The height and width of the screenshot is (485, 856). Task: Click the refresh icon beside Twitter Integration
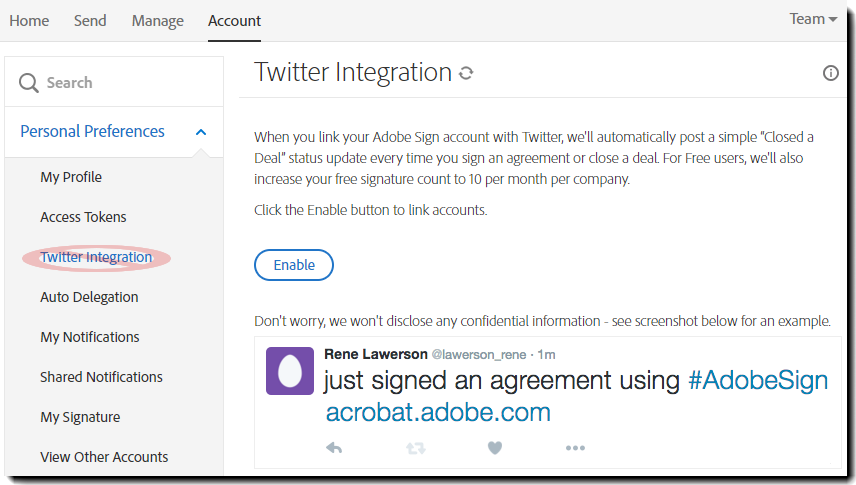tap(466, 73)
